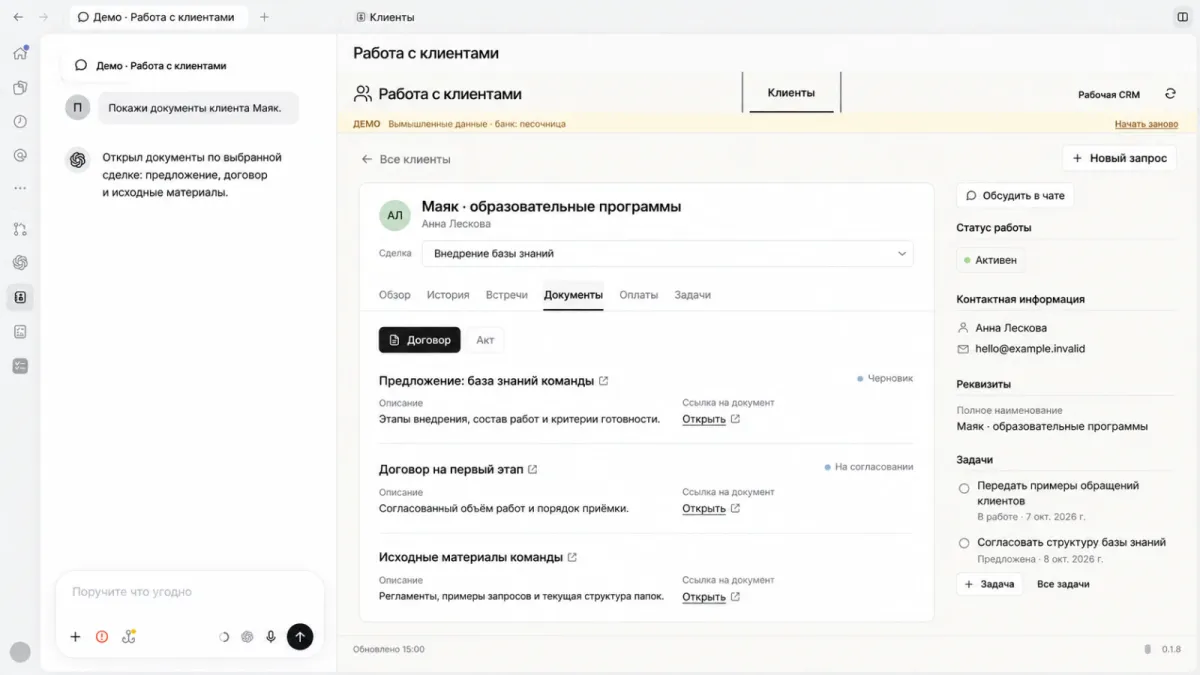Click the model logo icon beside the microphone

point(247,636)
